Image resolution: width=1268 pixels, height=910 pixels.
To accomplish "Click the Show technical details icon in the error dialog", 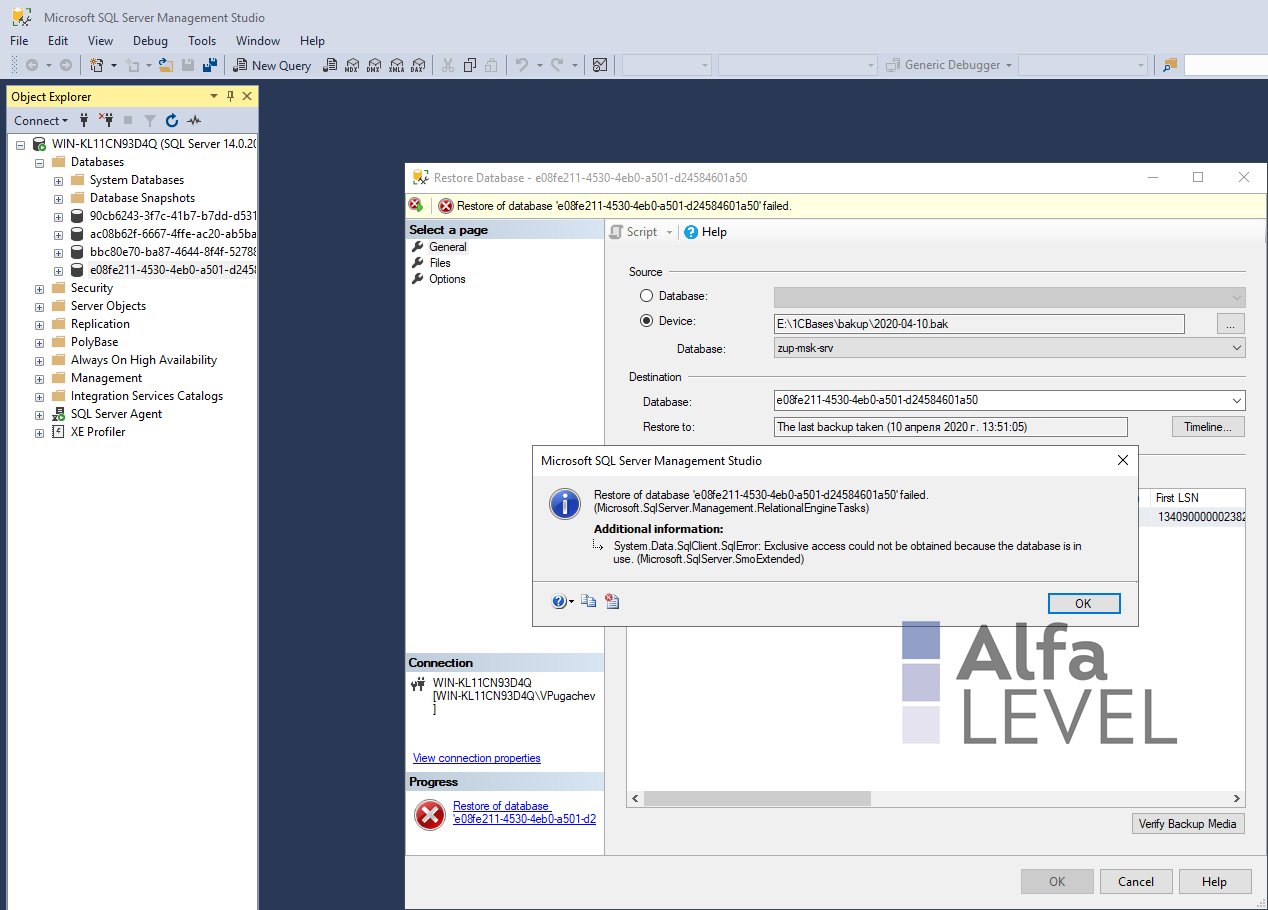I will point(612,601).
